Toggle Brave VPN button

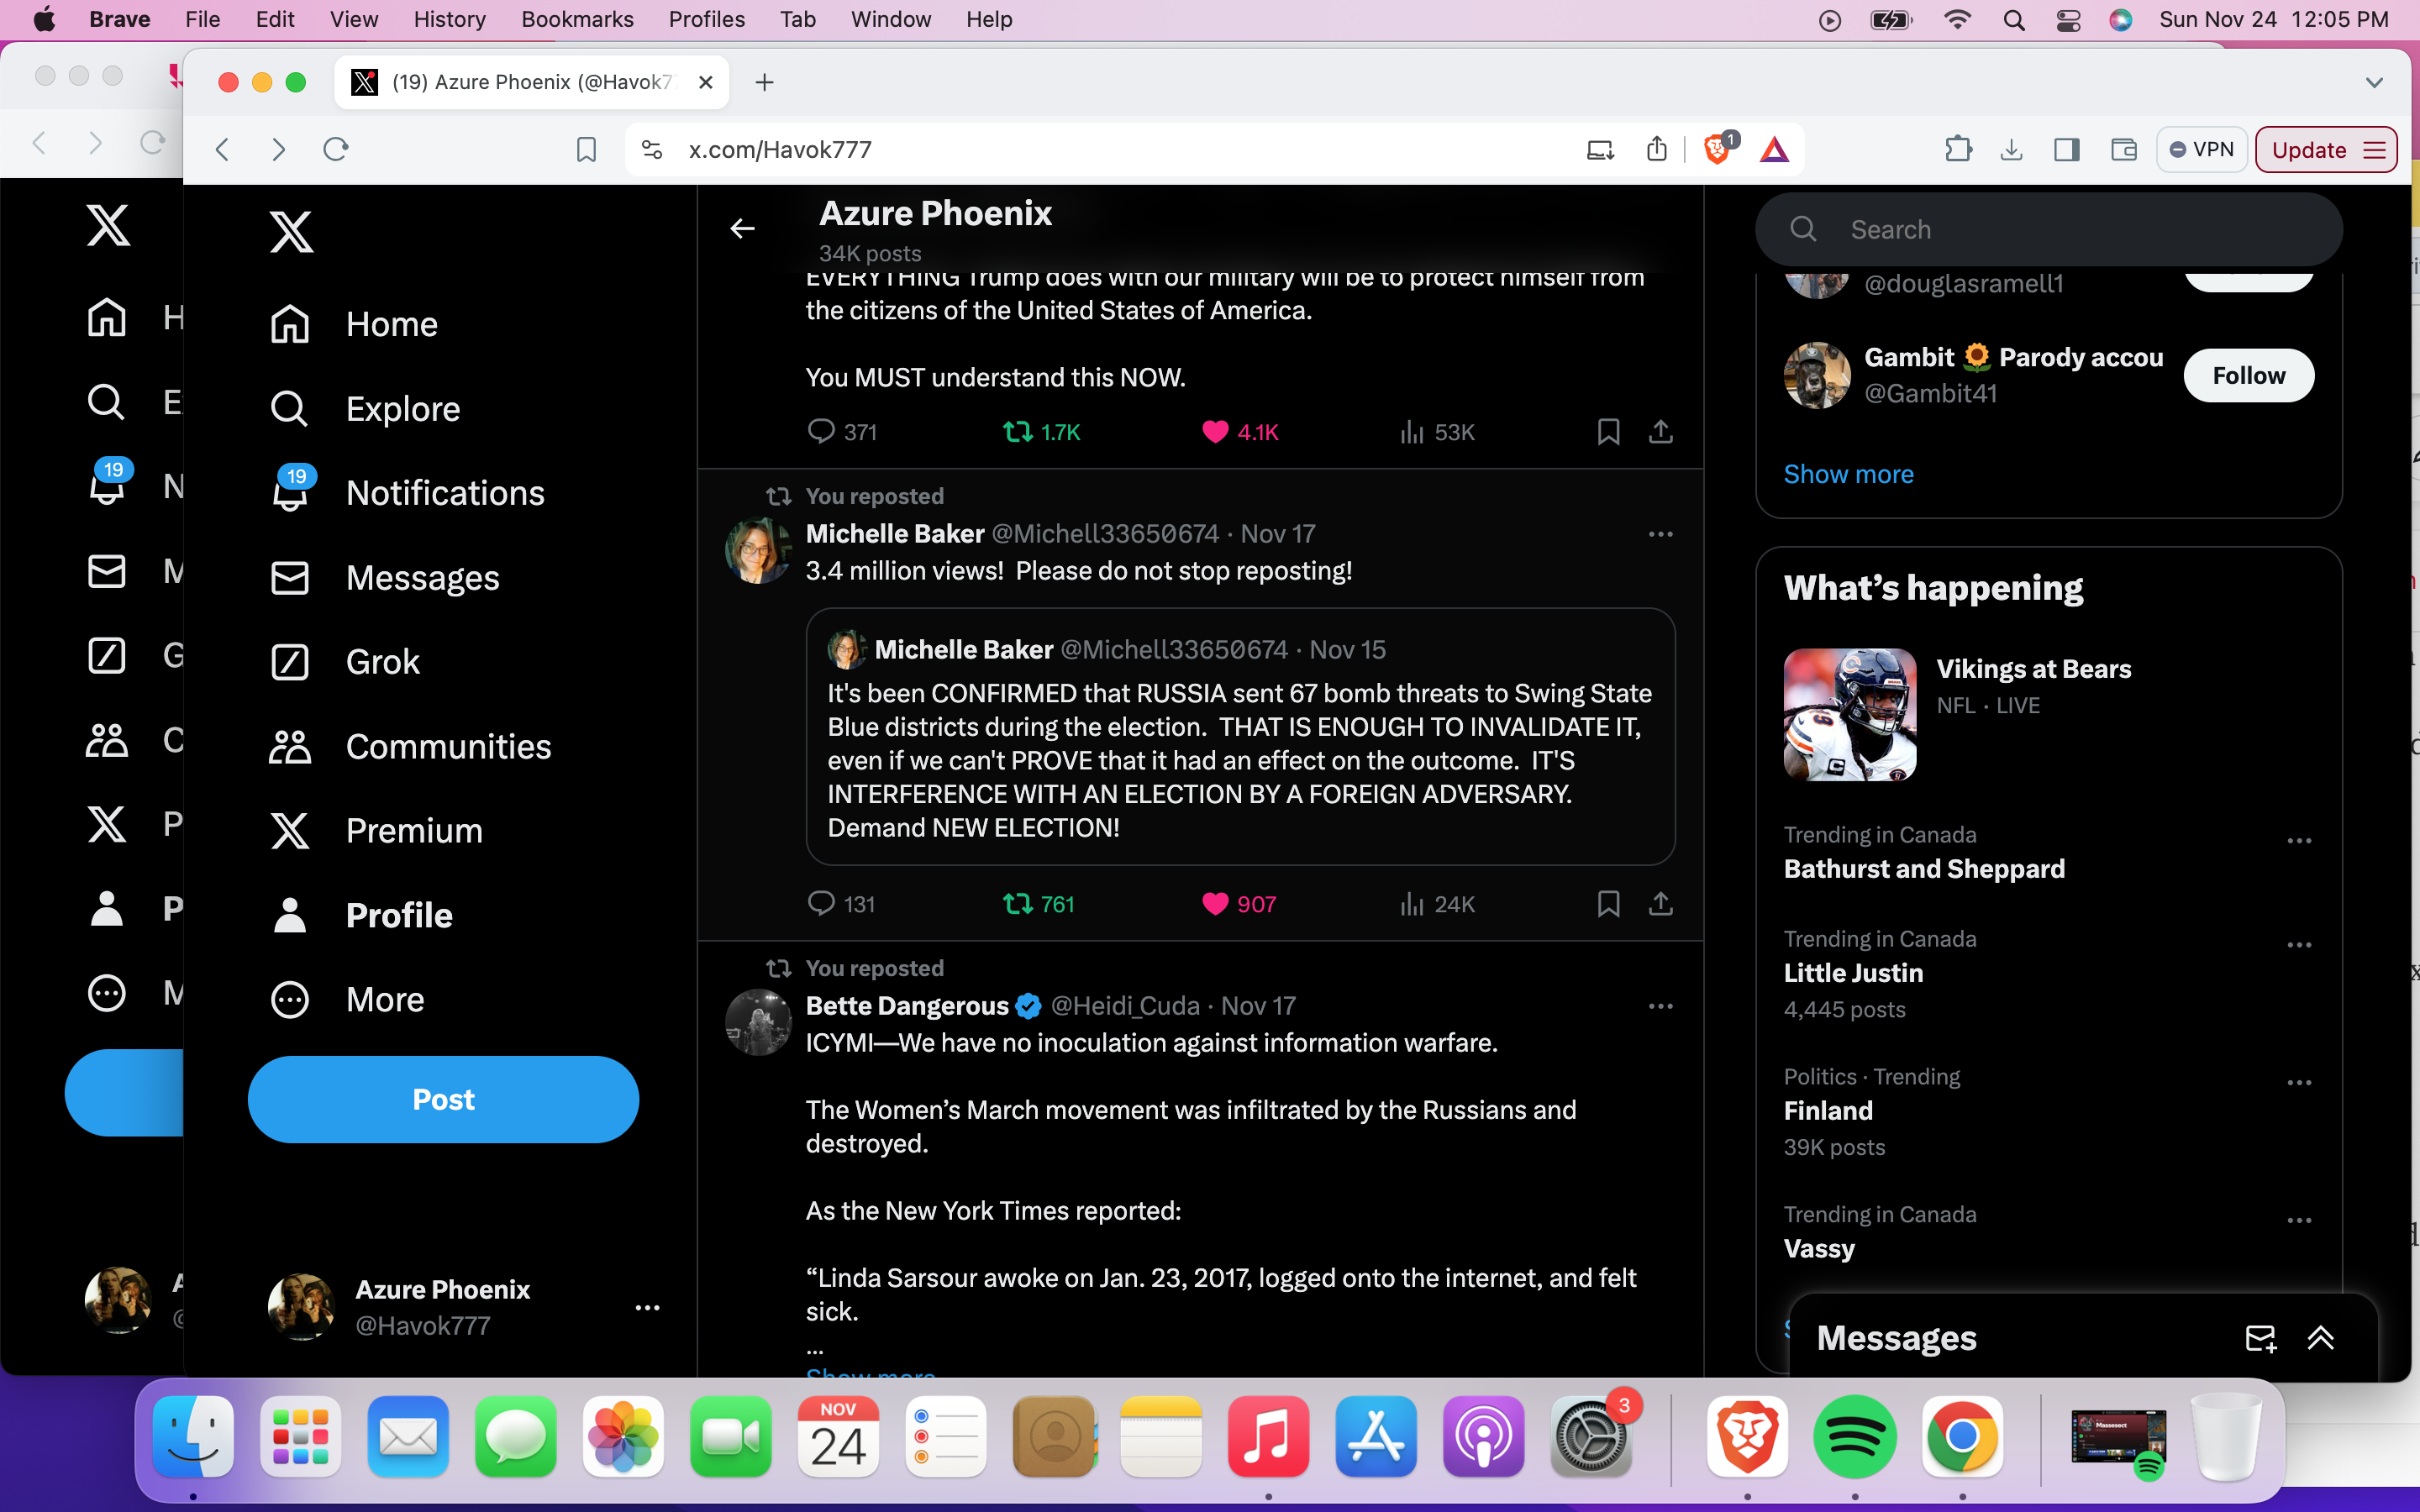(2201, 150)
